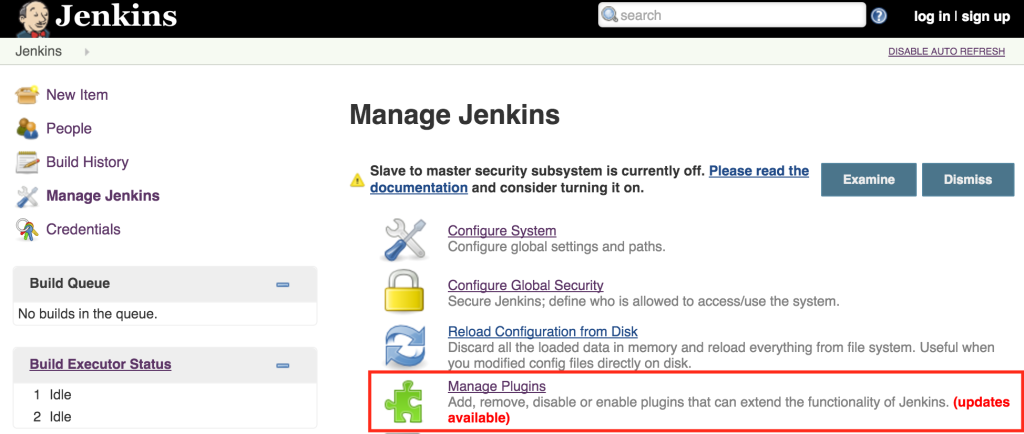Open Credentials in sidebar
Image resolution: width=1024 pixels, height=434 pixels.
coord(83,230)
